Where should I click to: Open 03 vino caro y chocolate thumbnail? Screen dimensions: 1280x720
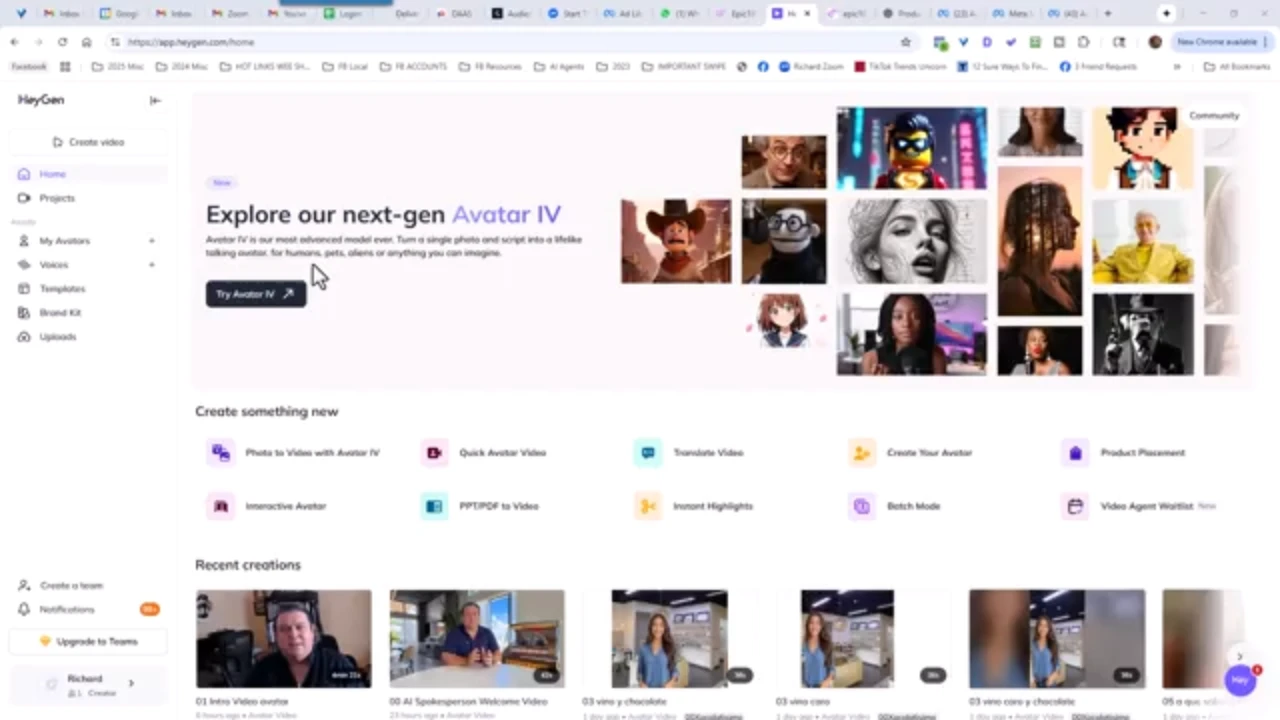tap(1057, 639)
